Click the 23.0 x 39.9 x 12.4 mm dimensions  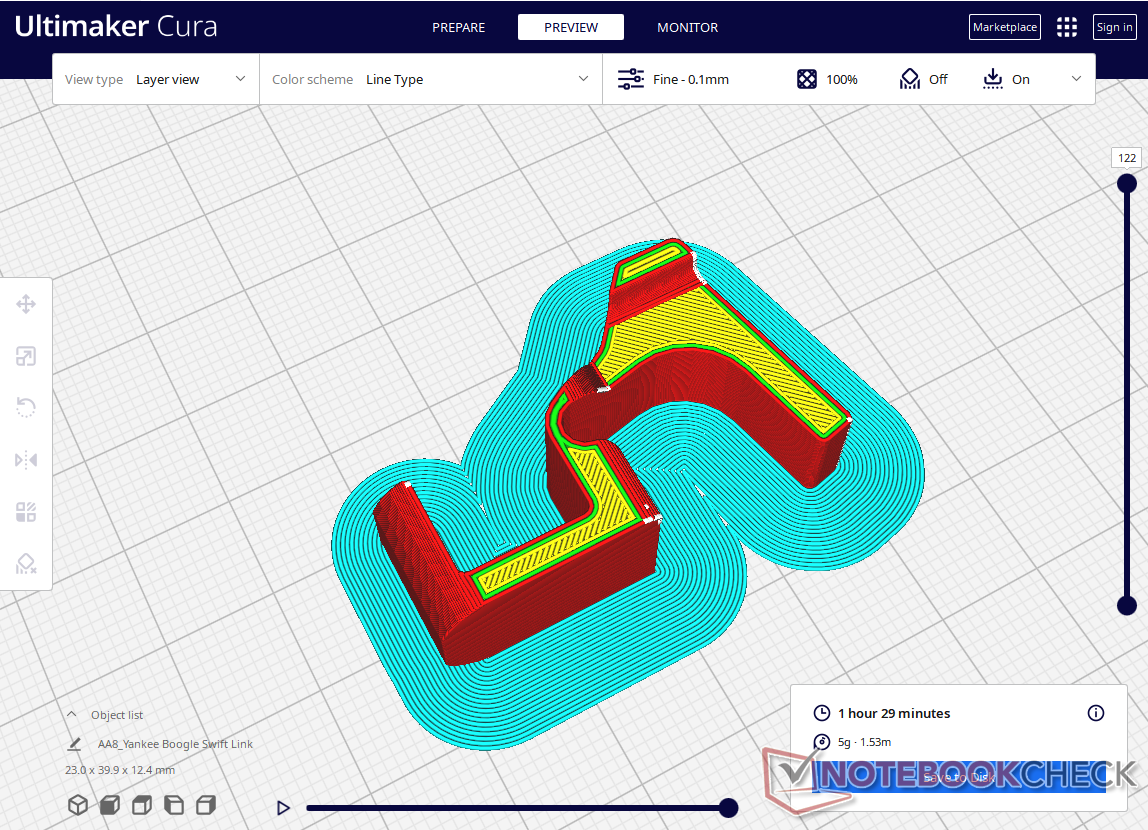coord(120,770)
